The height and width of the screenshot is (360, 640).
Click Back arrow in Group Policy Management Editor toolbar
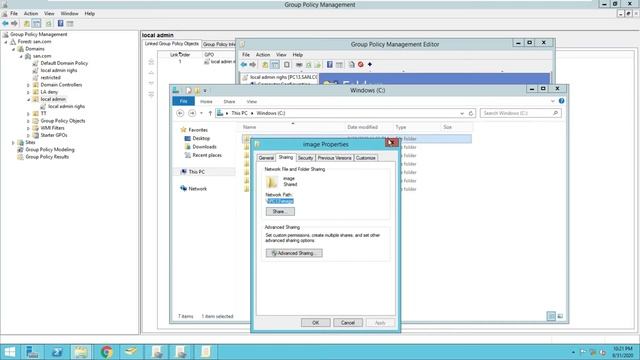pos(244,64)
